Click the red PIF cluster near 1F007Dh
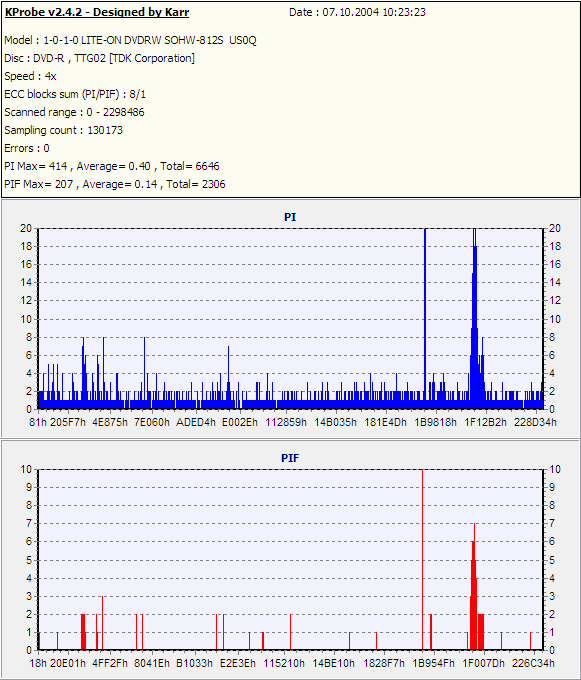Viewport: 581px width, 680px height. point(476,586)
